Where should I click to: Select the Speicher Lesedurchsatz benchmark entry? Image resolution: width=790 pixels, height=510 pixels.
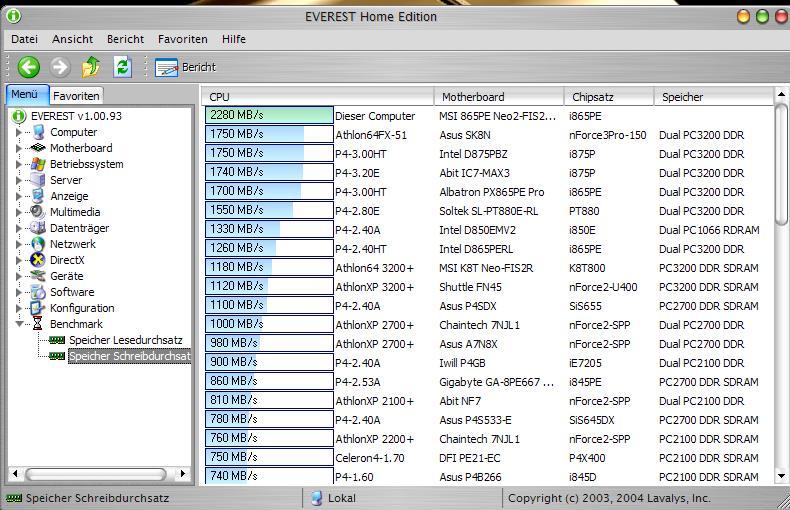pos(125,340)
